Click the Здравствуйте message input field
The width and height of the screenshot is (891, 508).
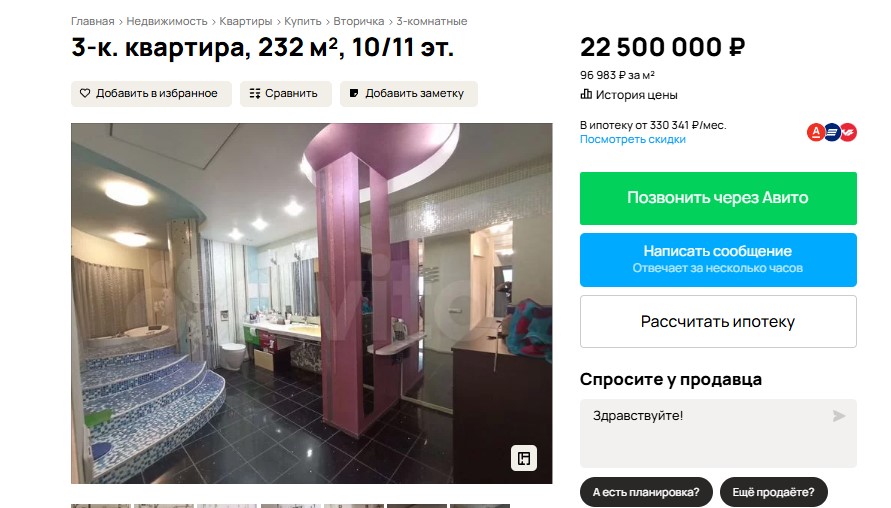[x=718, y=433]
